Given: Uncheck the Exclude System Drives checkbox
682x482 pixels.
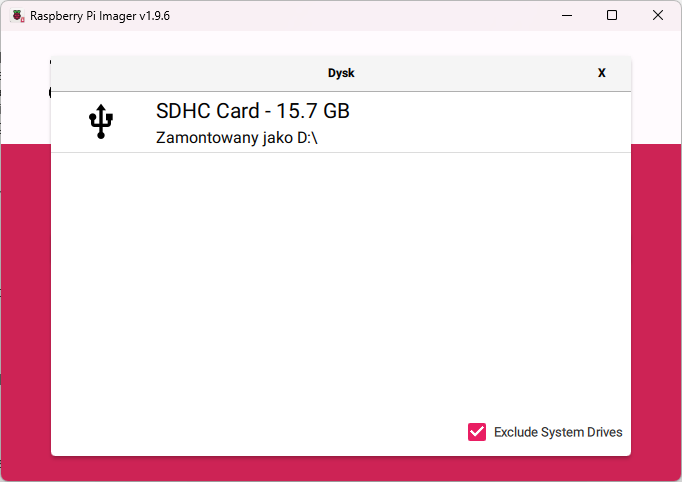Looking at the screenshot, I should (477, 432).
